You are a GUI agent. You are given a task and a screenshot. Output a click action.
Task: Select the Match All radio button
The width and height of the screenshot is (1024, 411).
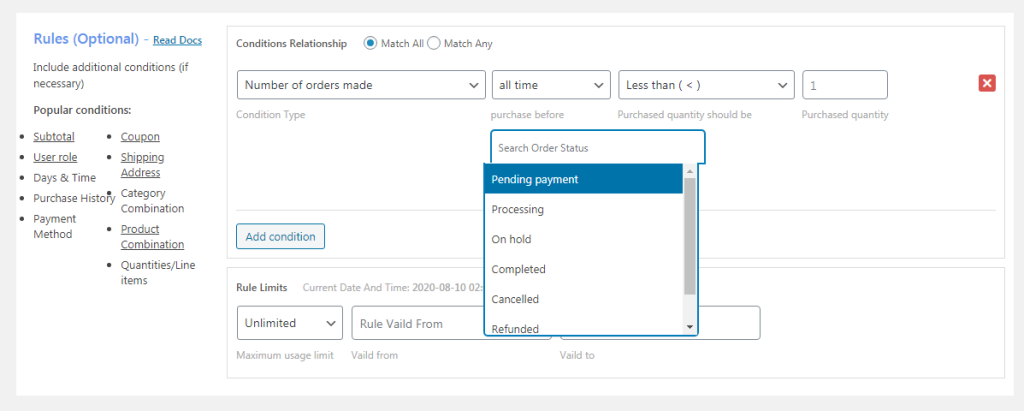[370, 44]
